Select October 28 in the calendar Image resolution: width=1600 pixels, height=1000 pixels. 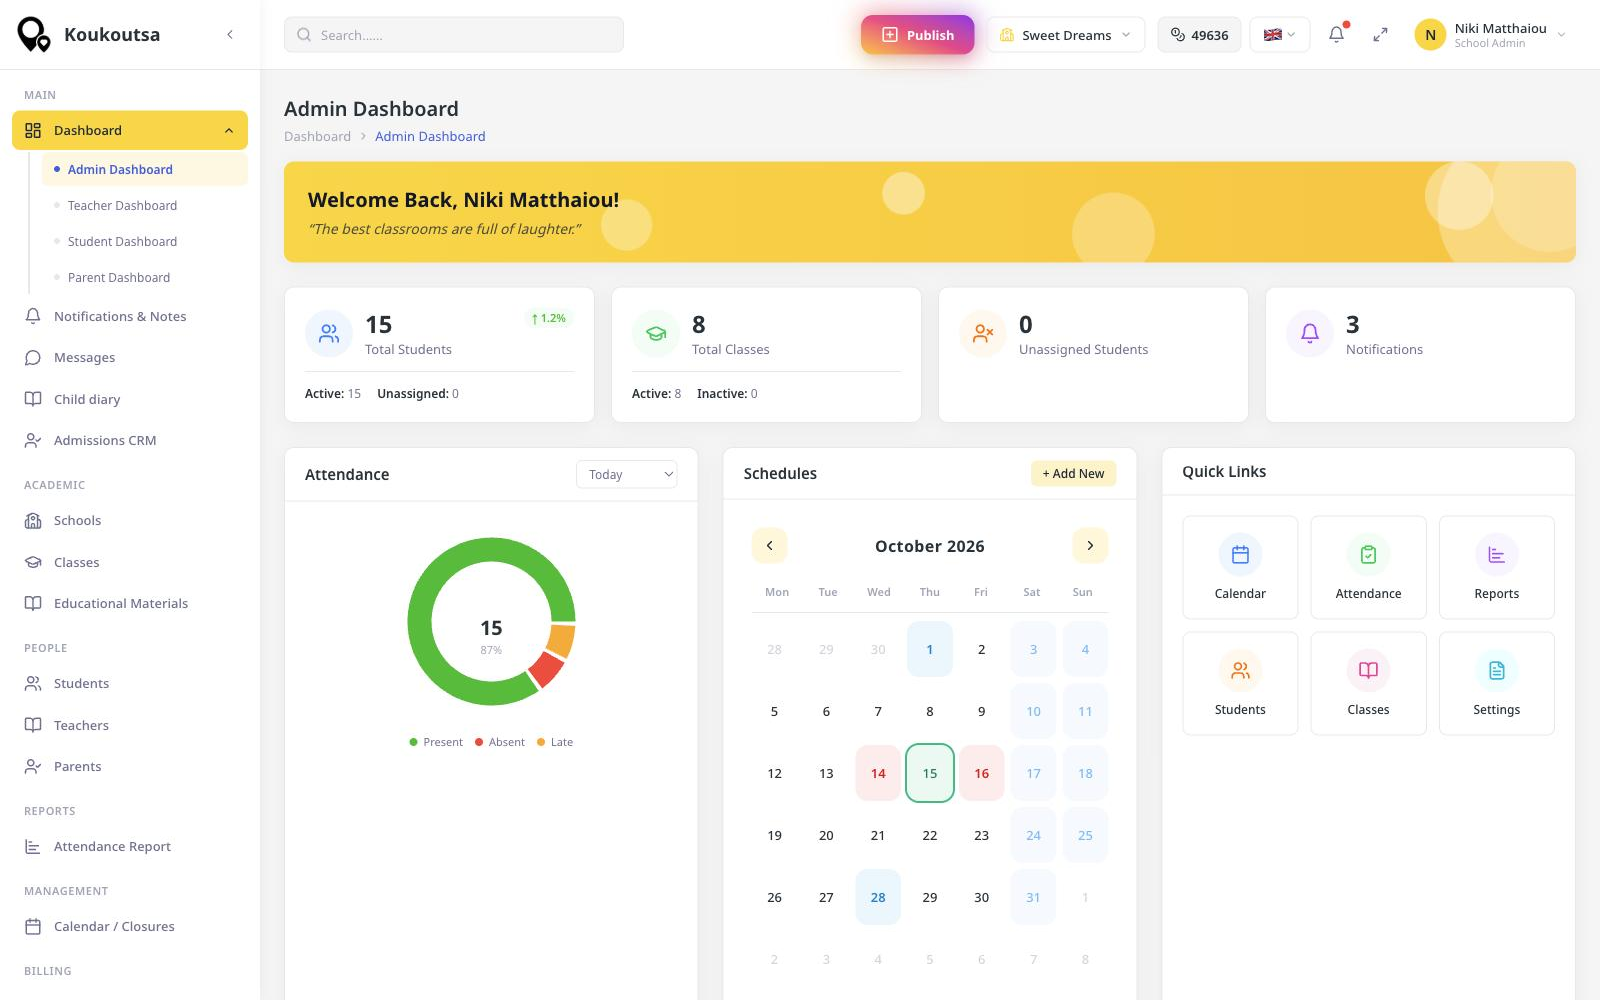878,897
